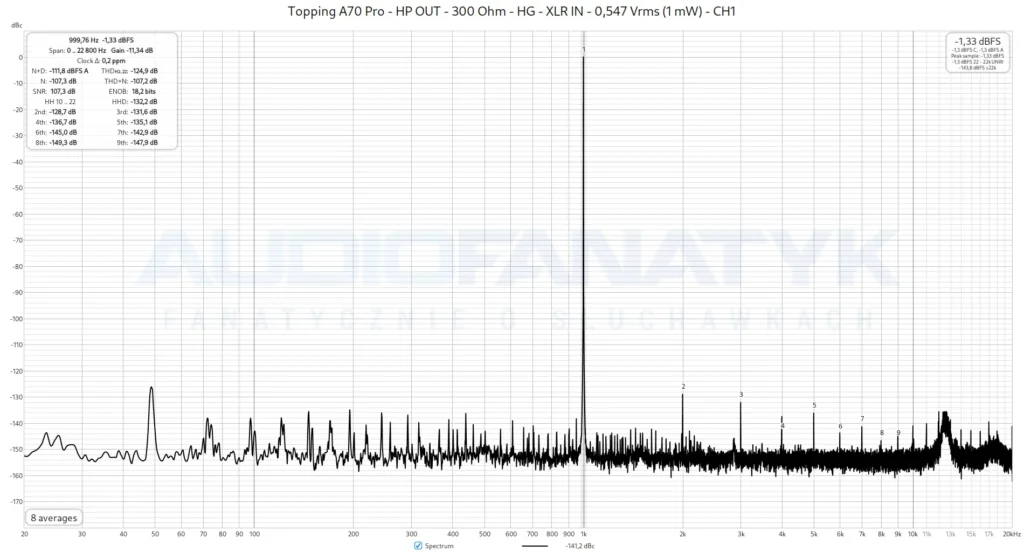Click harmonic marker 3 at the 3k peak

741,395
